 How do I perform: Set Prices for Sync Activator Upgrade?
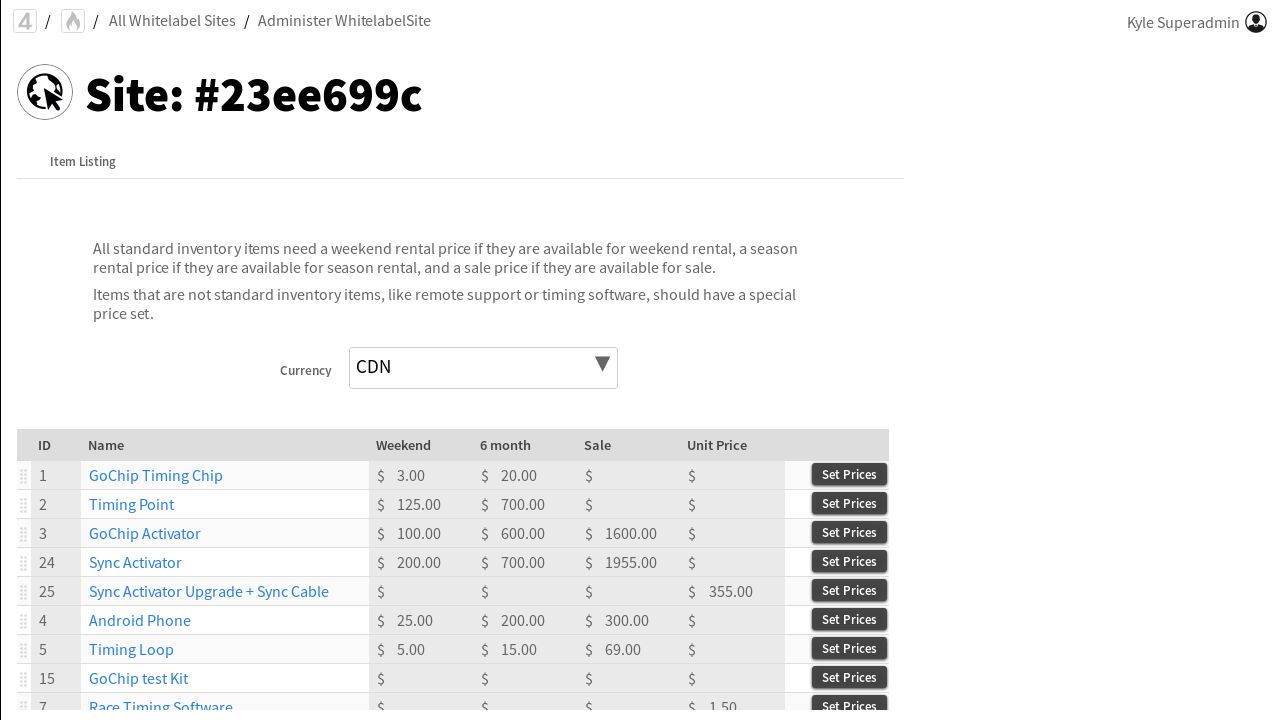[849, 591]
